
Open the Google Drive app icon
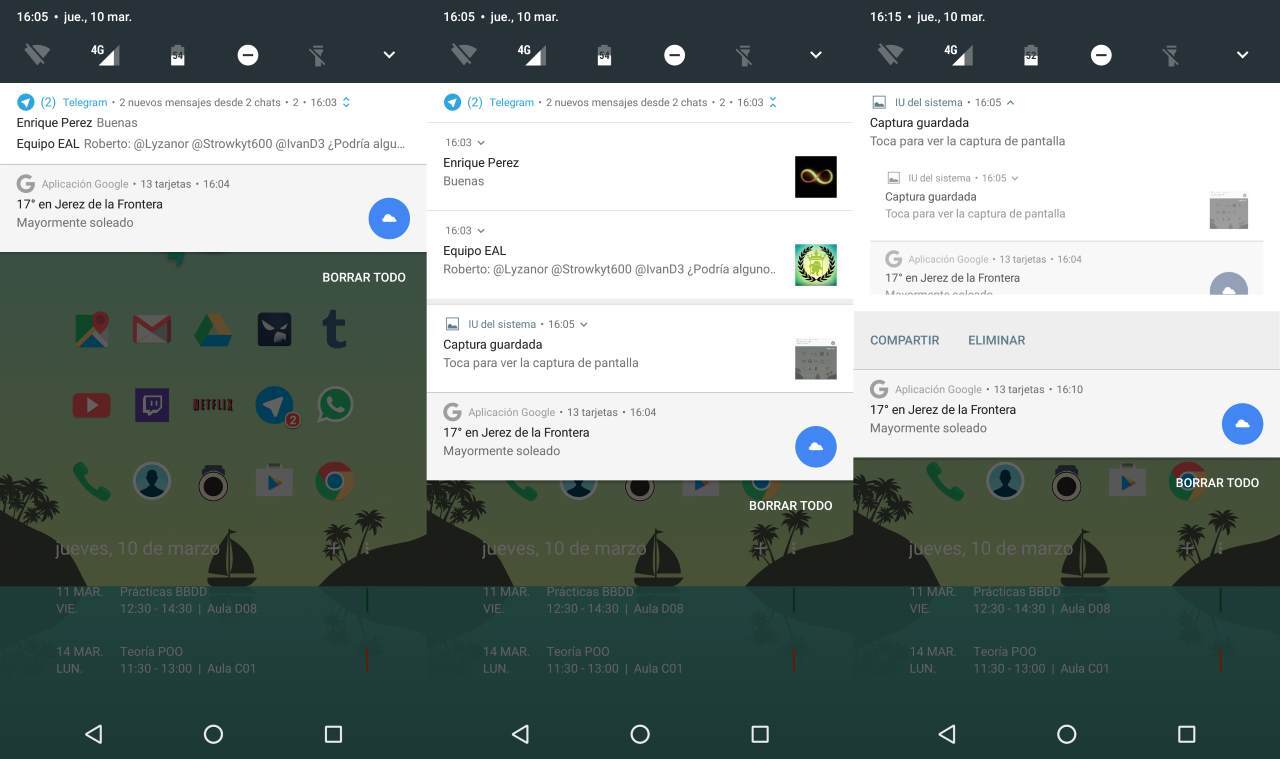(x=213, y=329)
